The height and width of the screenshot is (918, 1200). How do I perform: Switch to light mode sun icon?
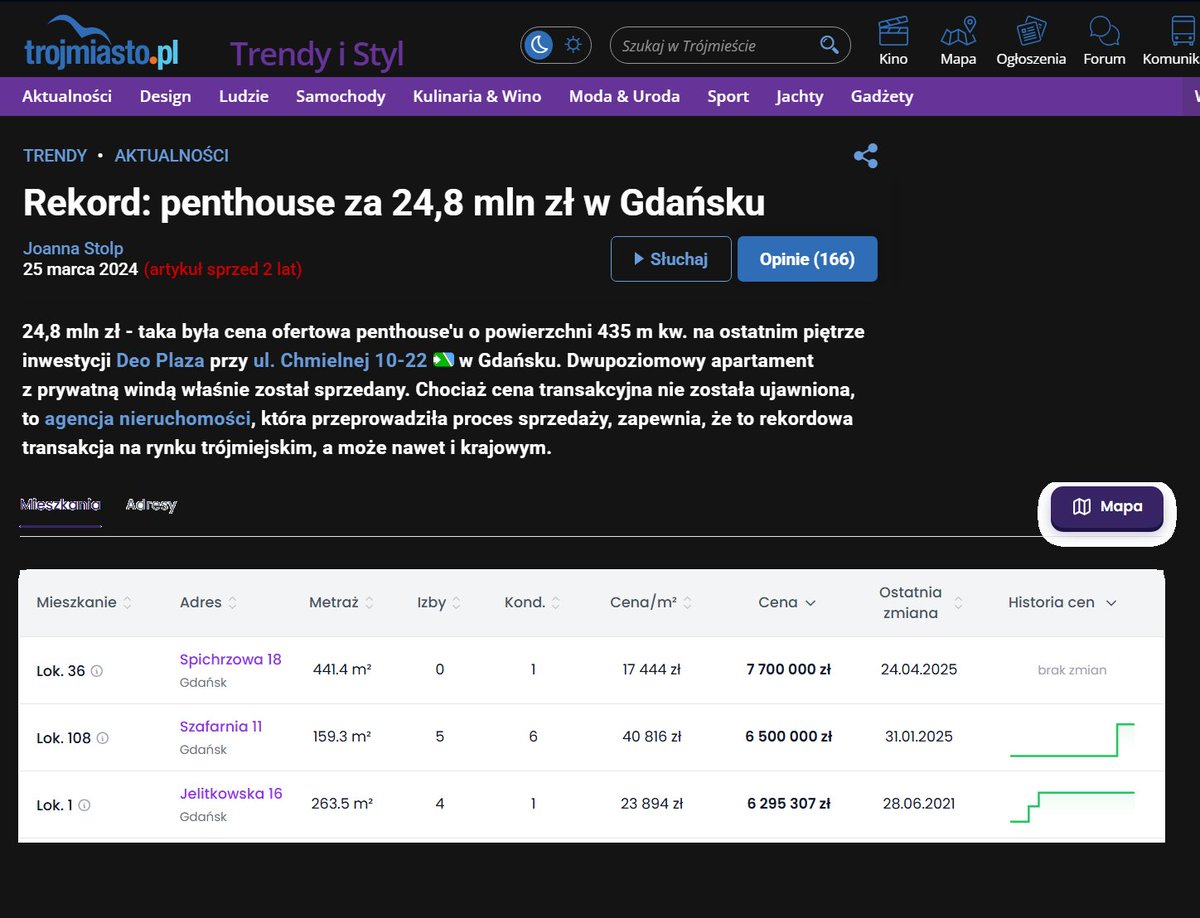point(573,45)
